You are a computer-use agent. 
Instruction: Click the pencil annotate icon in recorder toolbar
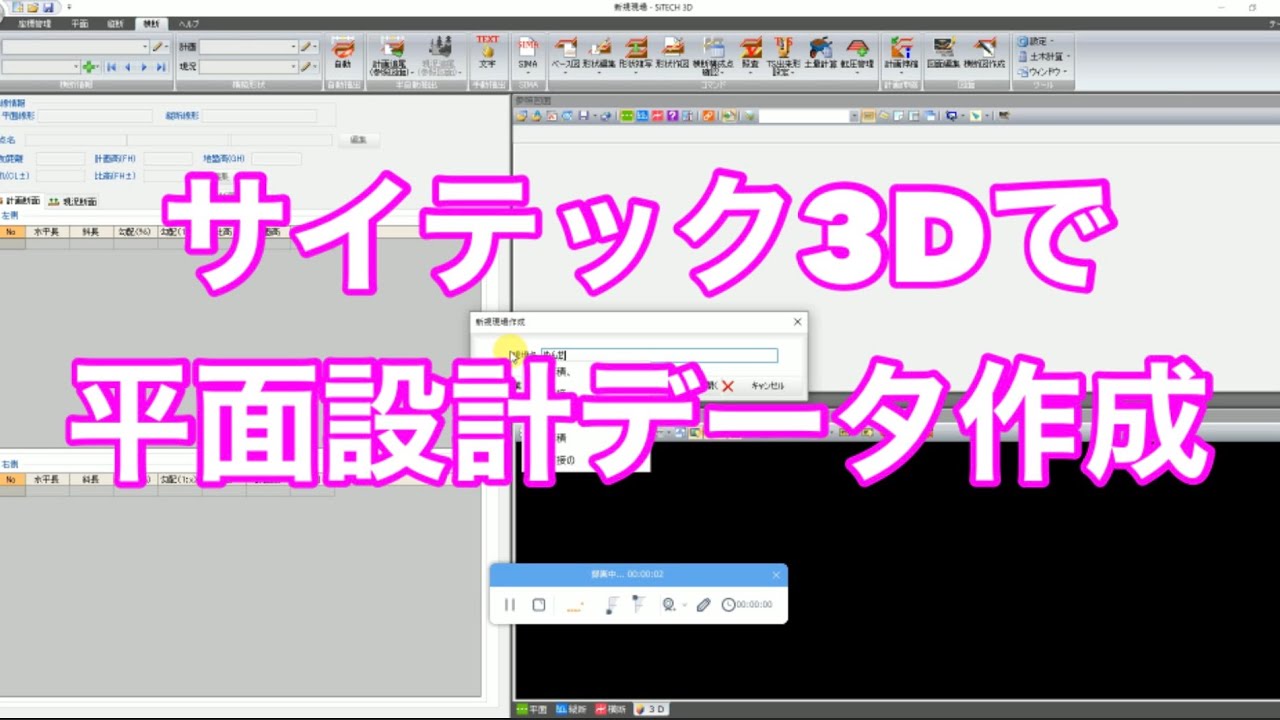click(703, 605)
